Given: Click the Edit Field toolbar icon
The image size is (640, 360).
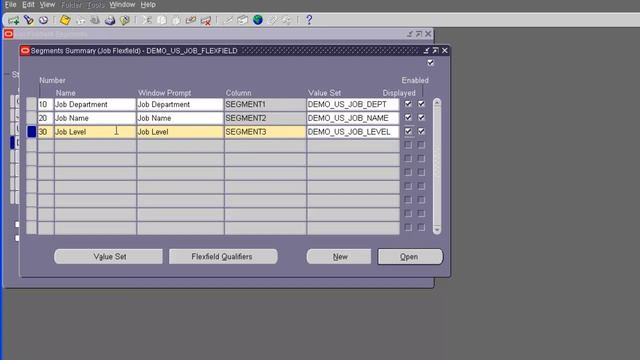Looking at the screenshot, I should pyautogui.click(x=228, y=20).
